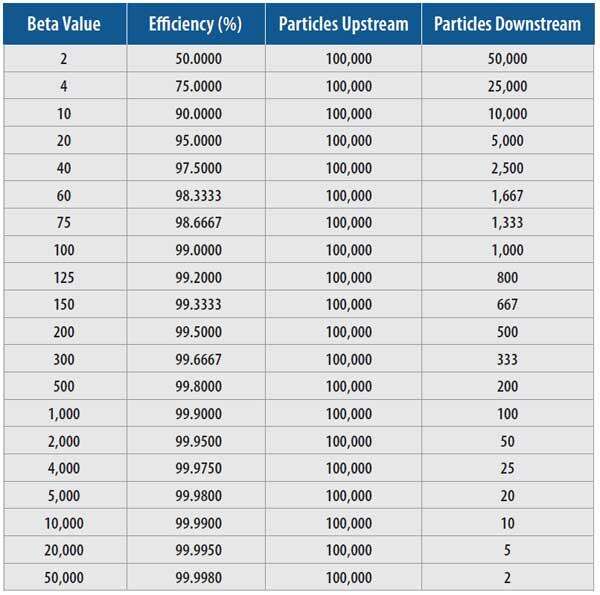Click the 333 downstream particles cell
Image resolution: width=600 pixels, height=595 pixels.
coord(507,359)
